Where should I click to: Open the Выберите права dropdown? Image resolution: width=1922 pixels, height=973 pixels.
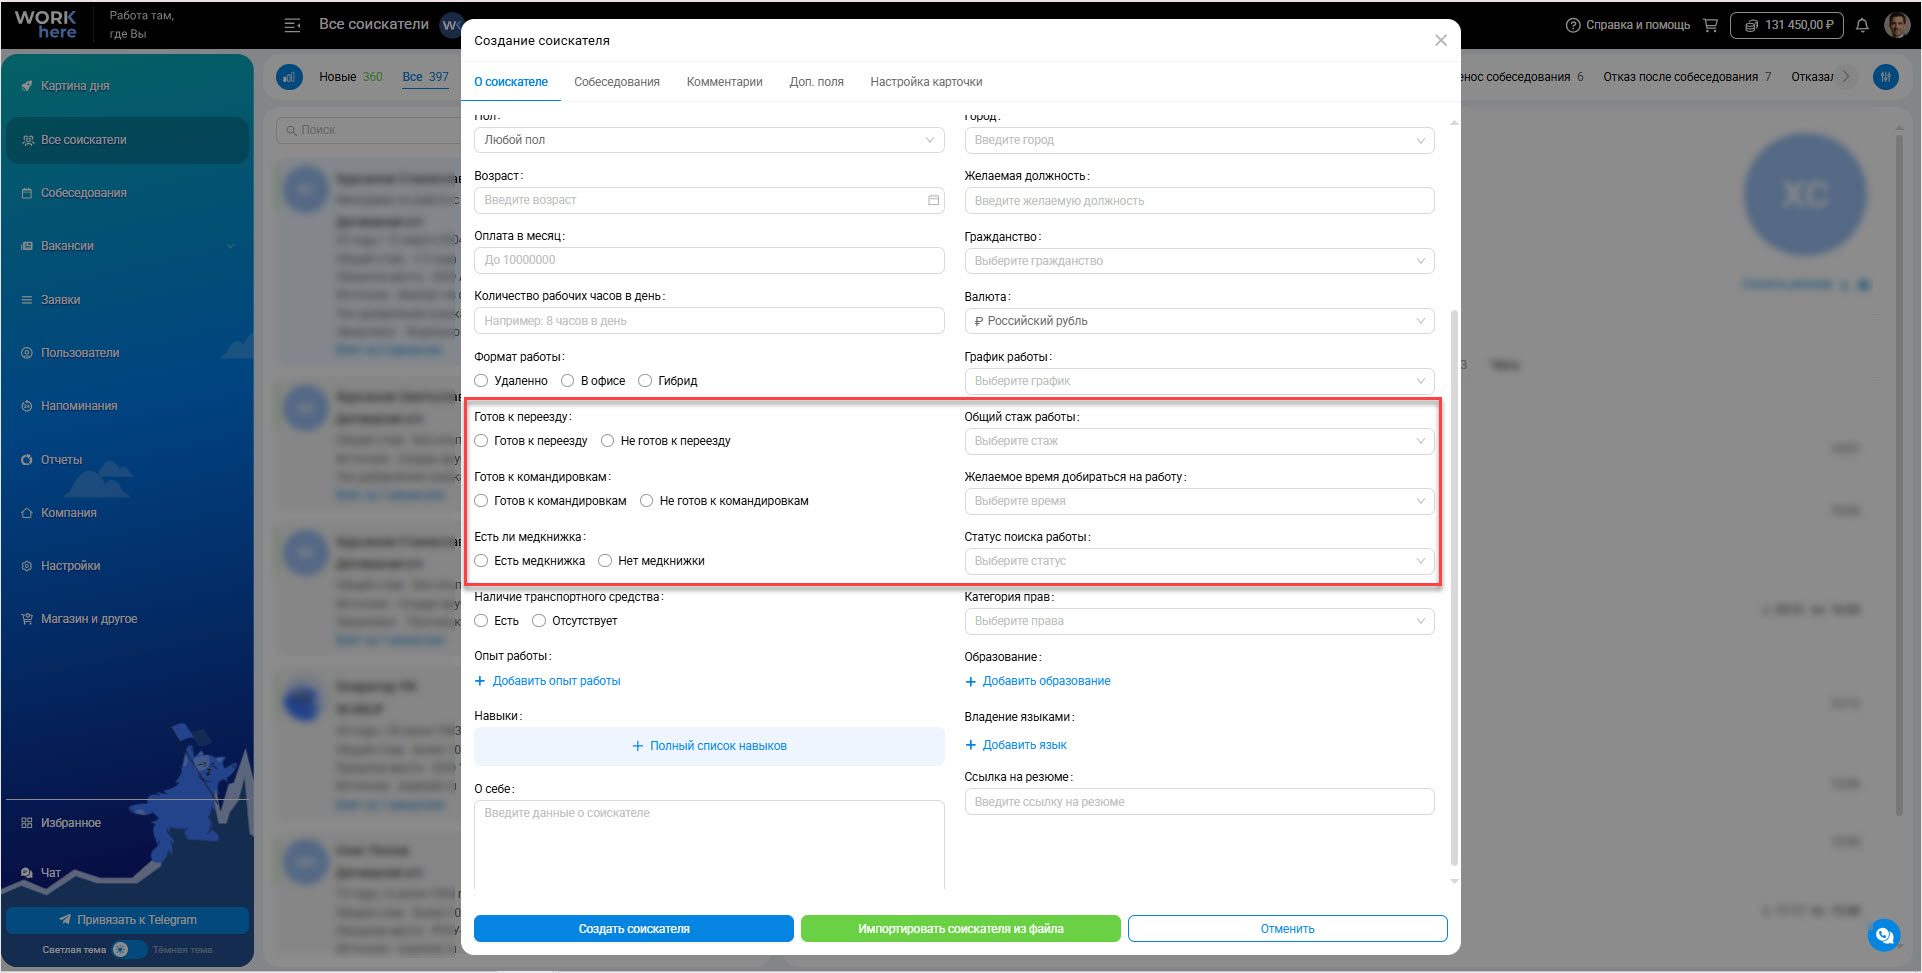(x=1199, y=621)
